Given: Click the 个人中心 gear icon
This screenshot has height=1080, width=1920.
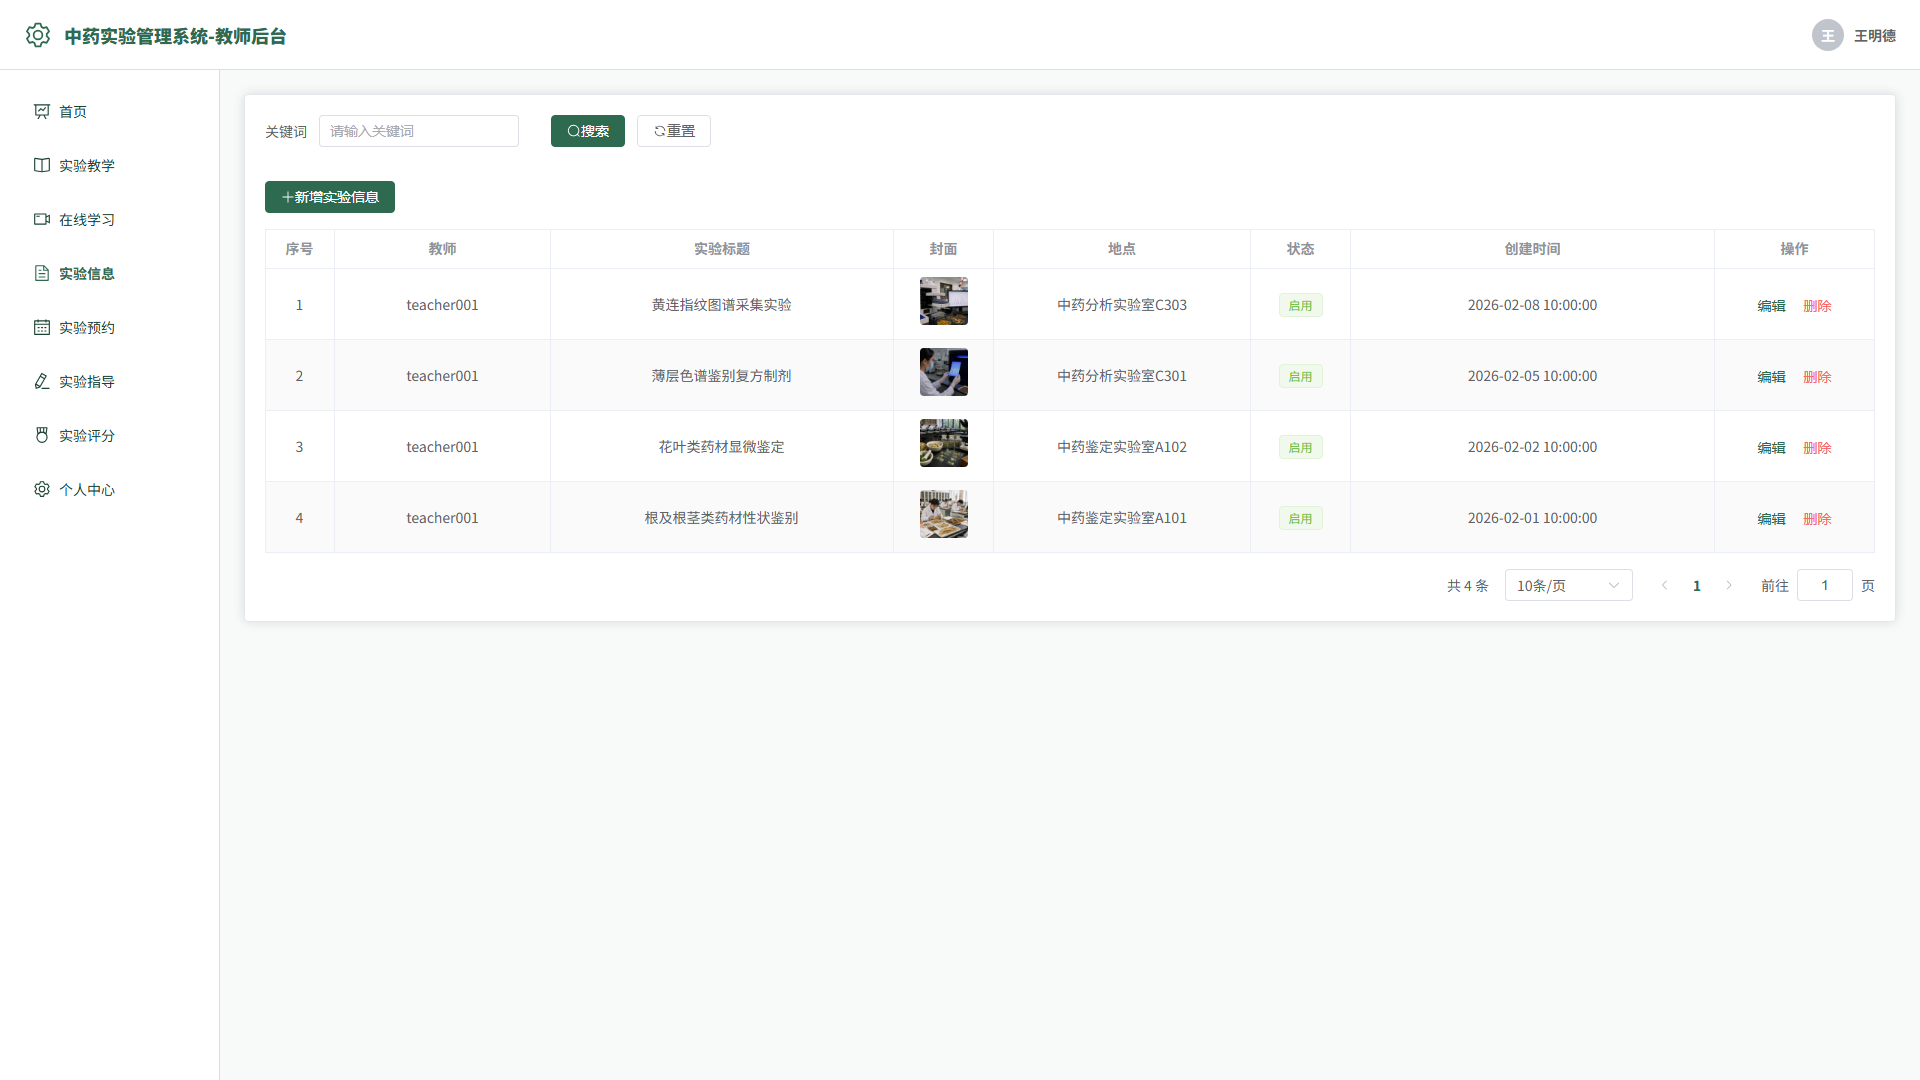Looking at the screenshot, I should pos(42,489).
